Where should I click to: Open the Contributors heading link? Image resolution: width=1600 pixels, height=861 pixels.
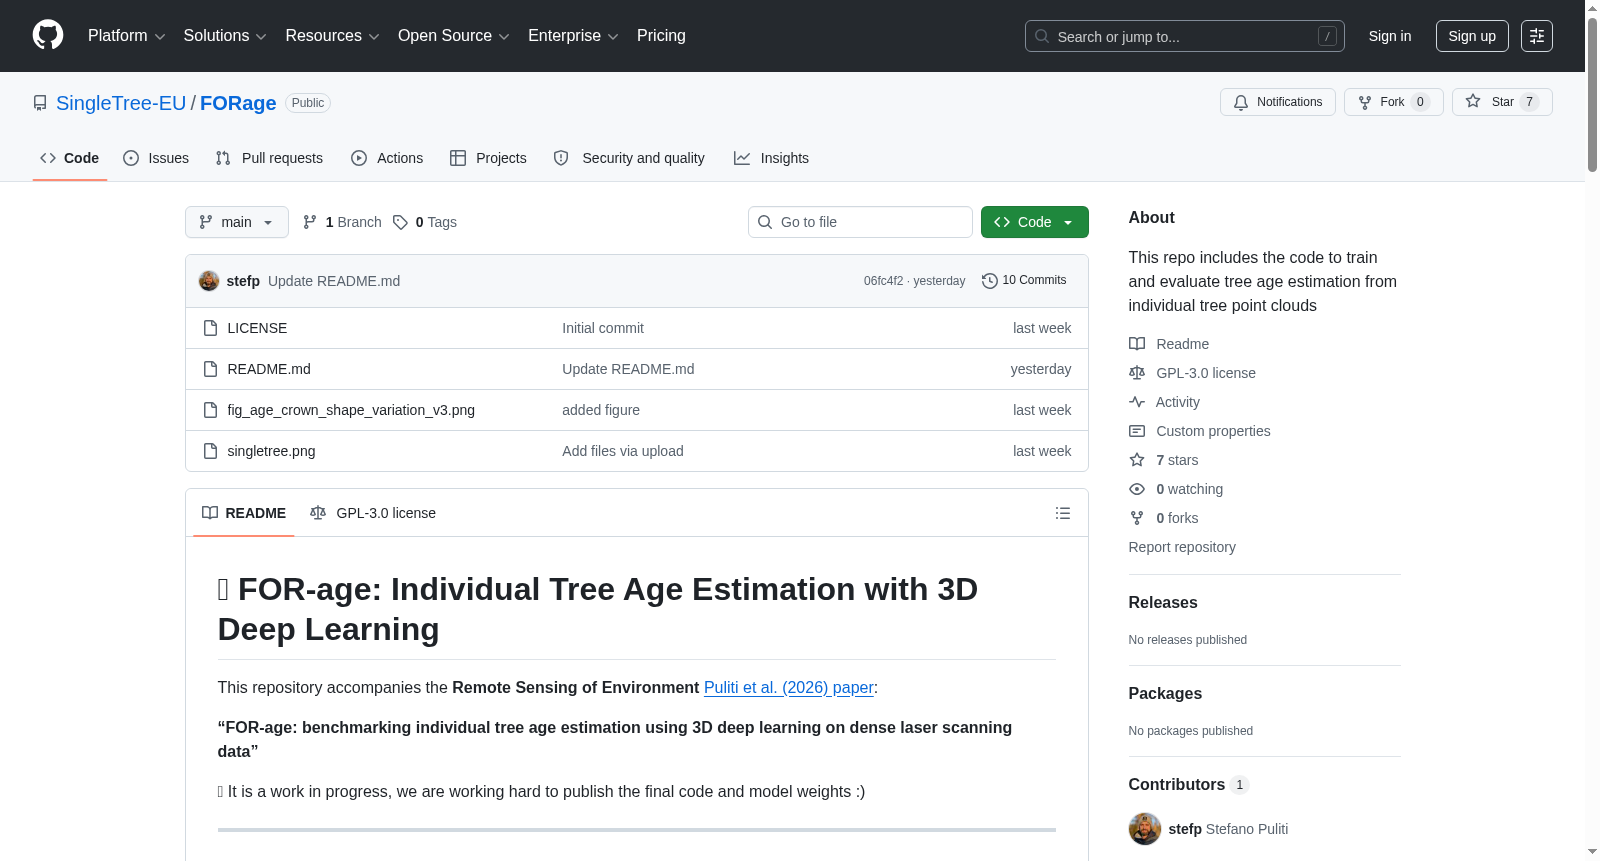1189,784
